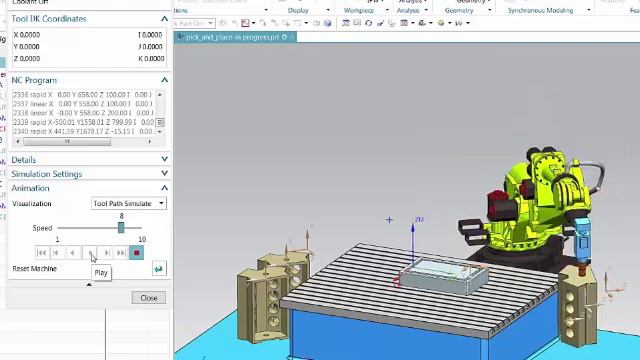The width and height of the screenshot is (640, 360).
Task: Collapse the NC Program section
Action: 164,80
